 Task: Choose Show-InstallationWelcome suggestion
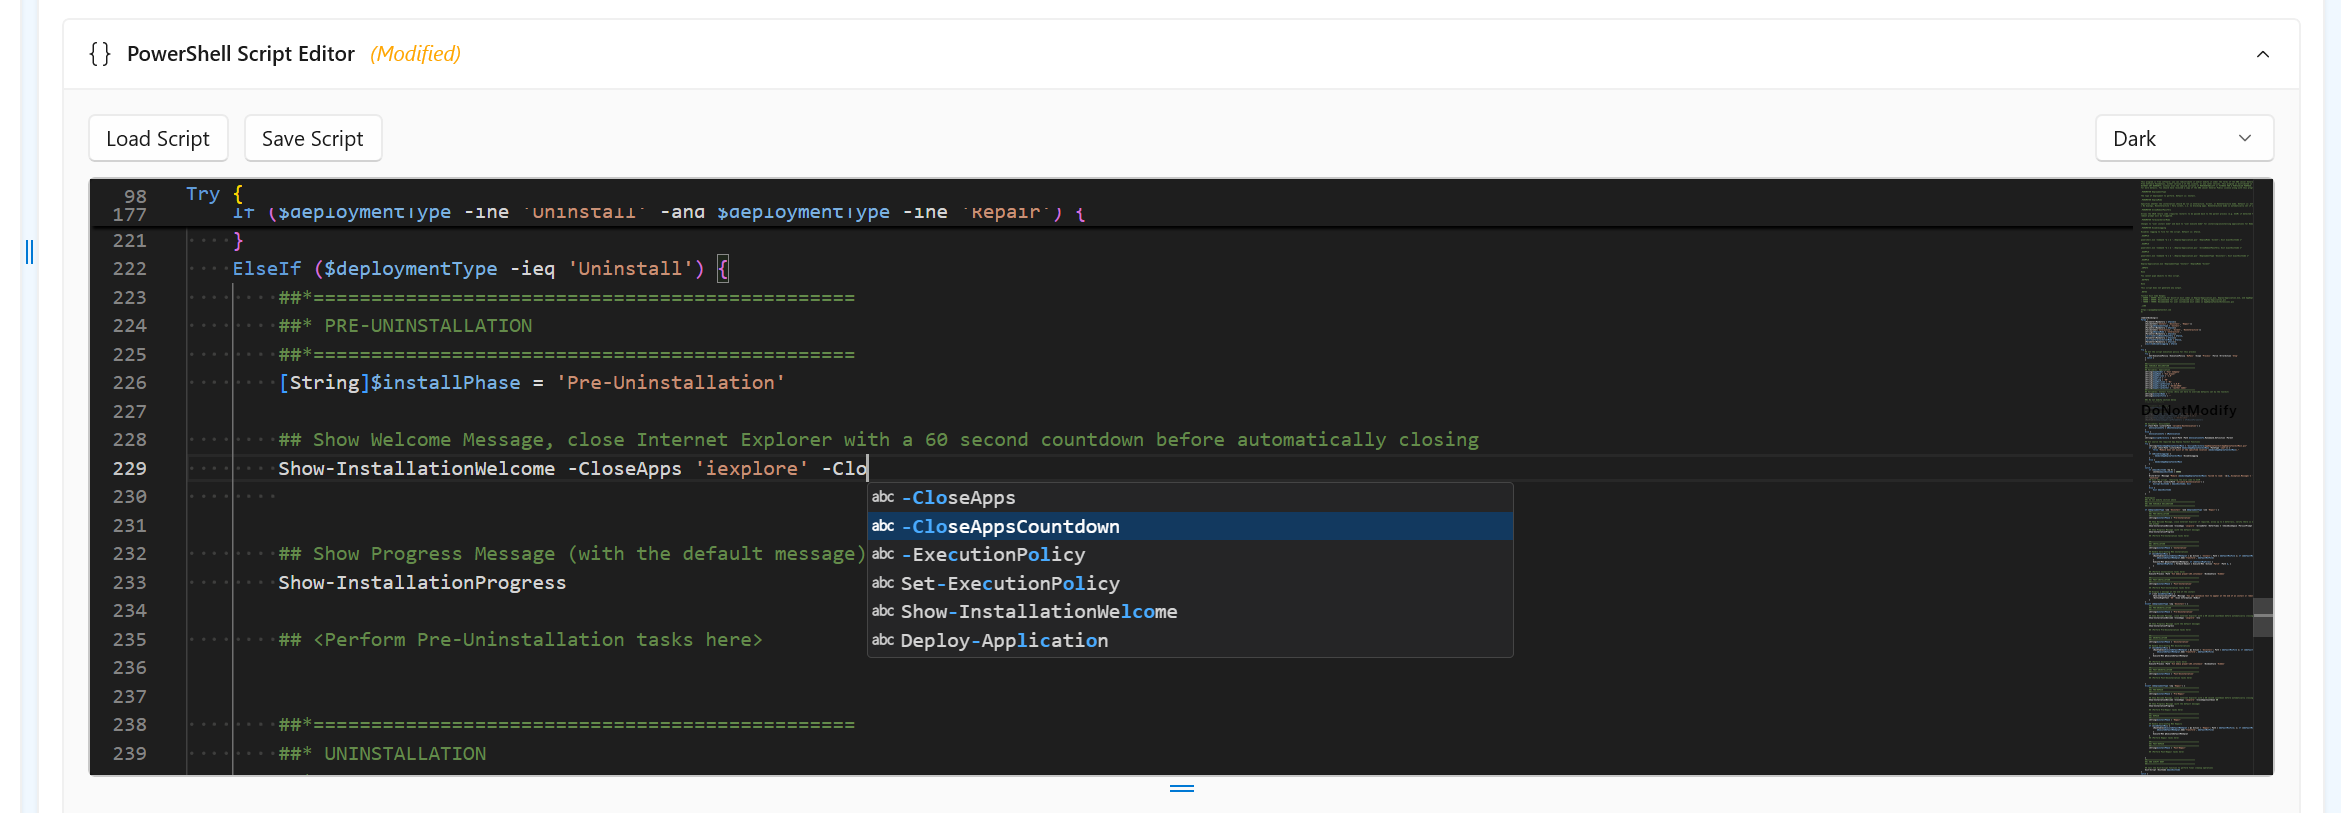pos(1038,612)
